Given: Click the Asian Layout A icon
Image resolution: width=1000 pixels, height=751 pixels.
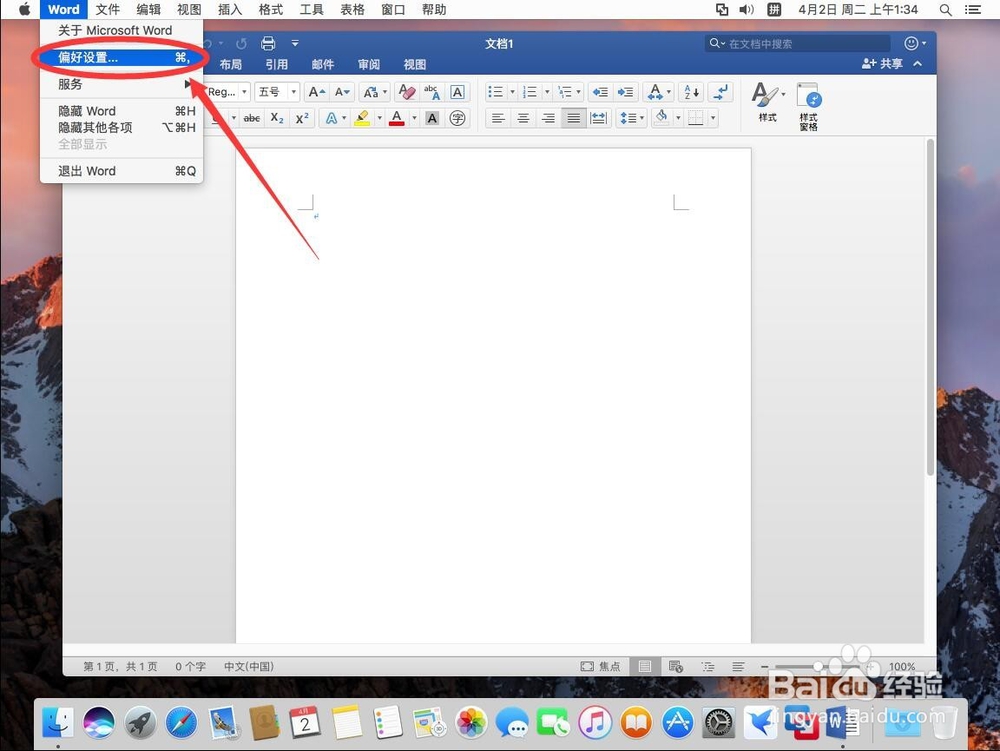Looking at the screenshot, I should 655,92.
